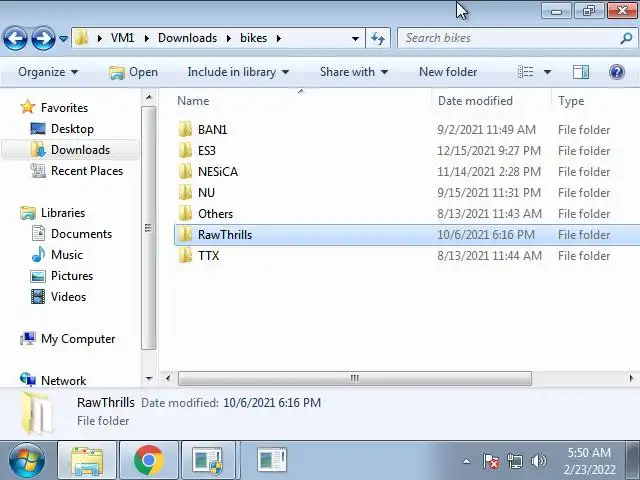Open More view options dropdown arrow
The image size is (640, 480).
[547, 72]
